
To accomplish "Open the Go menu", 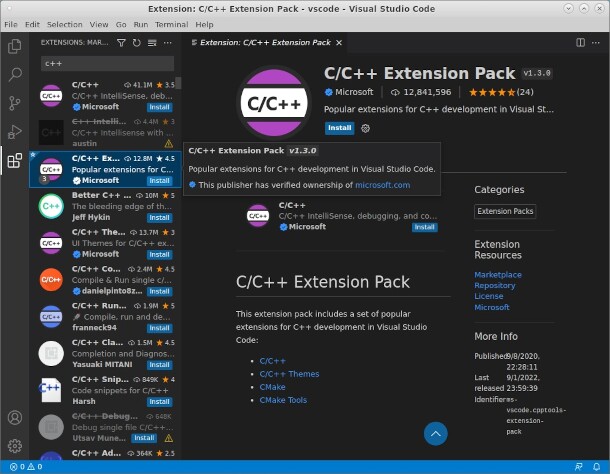I will tap(121, 25).
